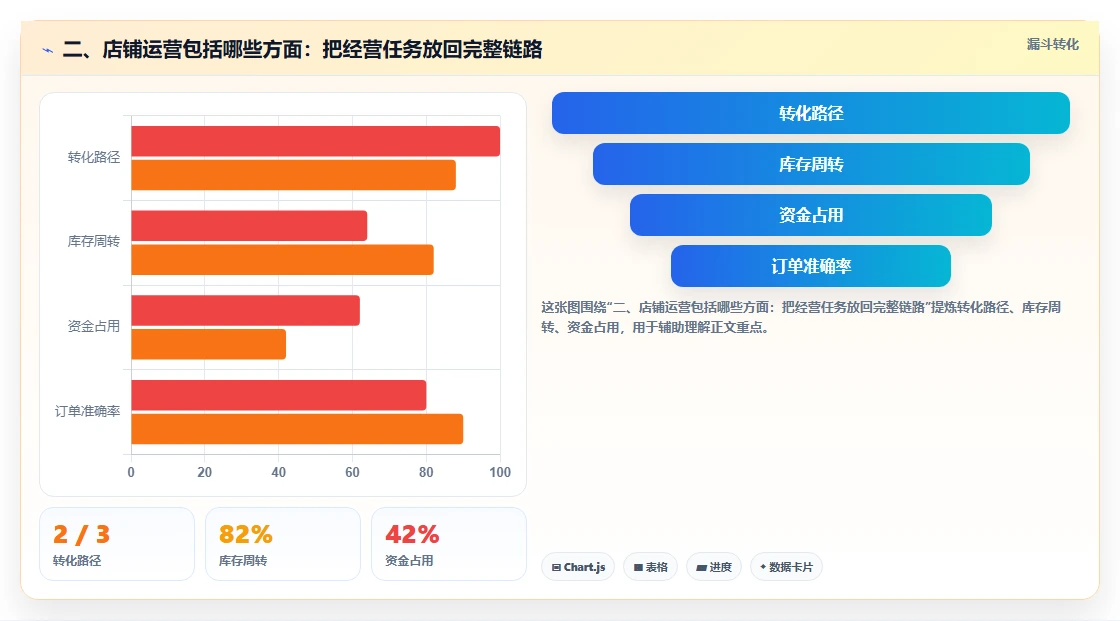Open the 82% 库存周转 data card
Image resolution: width=1120 pixels, height=621 pixels.
click(283, 544)
